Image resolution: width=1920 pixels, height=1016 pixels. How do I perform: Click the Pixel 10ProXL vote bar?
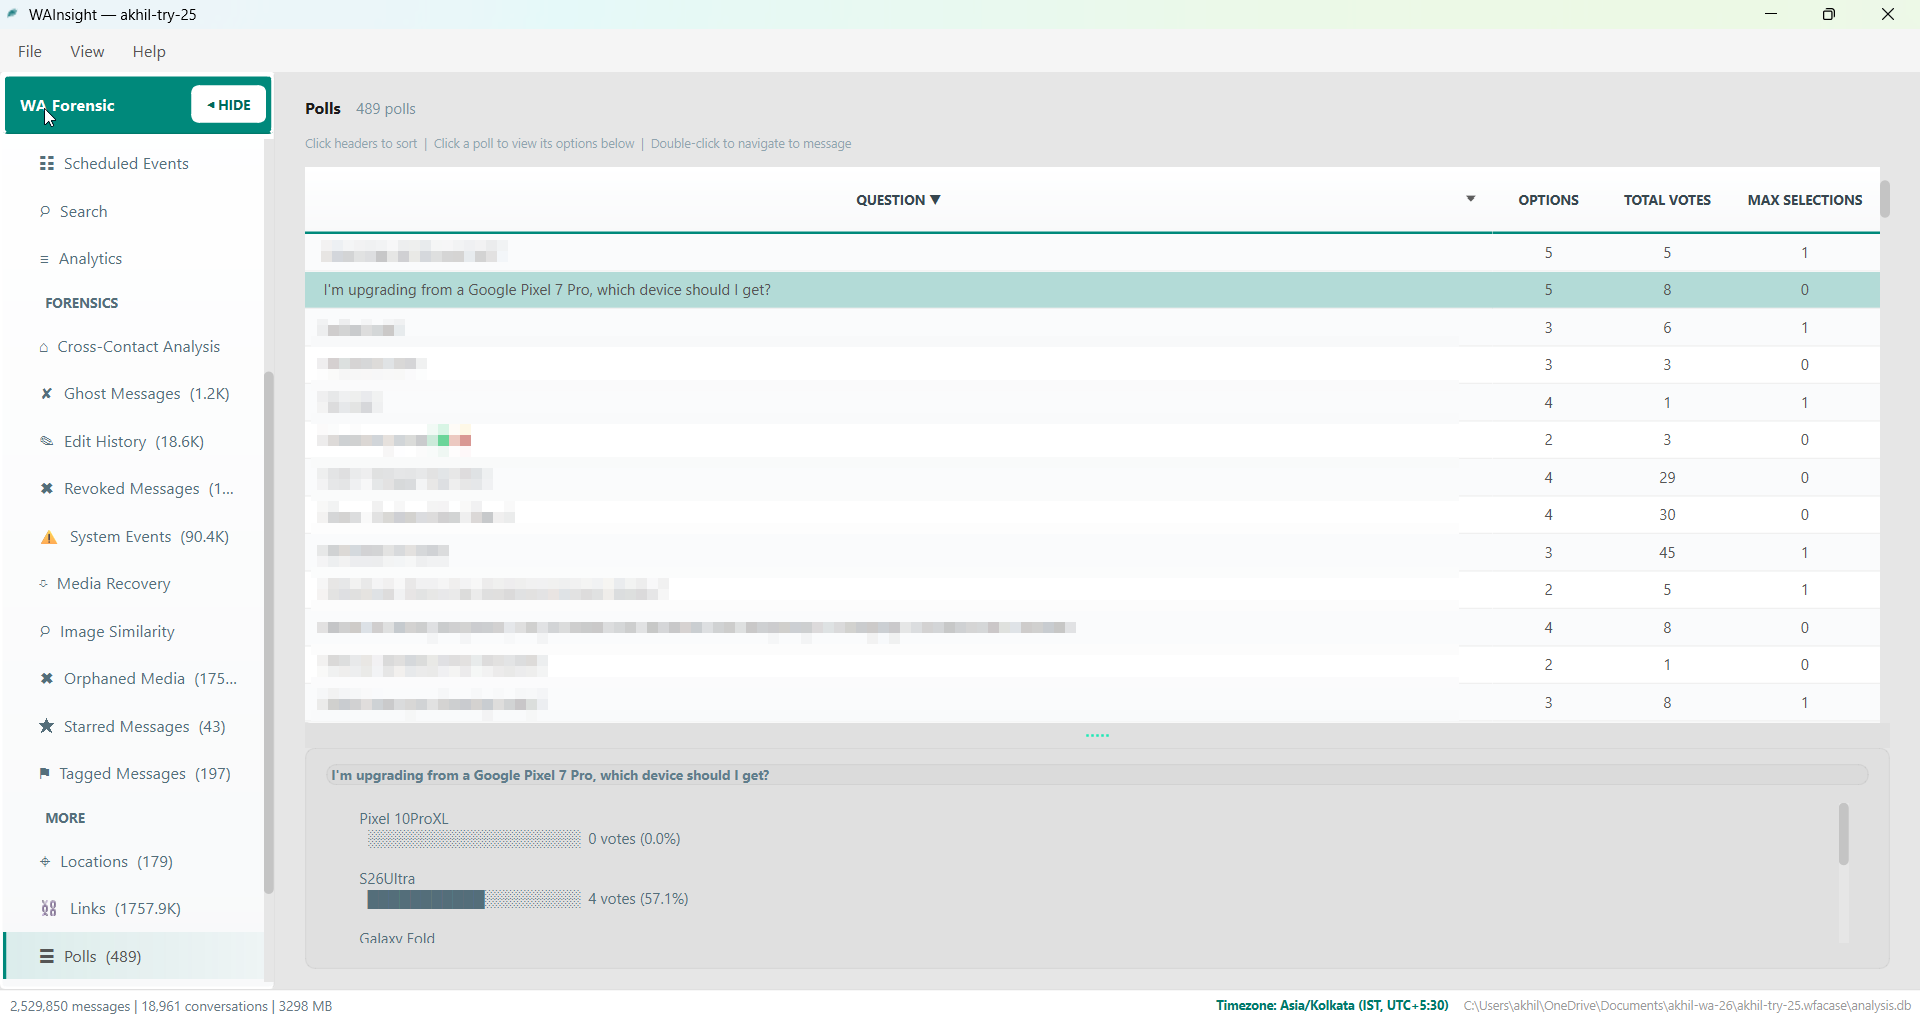(474, 840)
